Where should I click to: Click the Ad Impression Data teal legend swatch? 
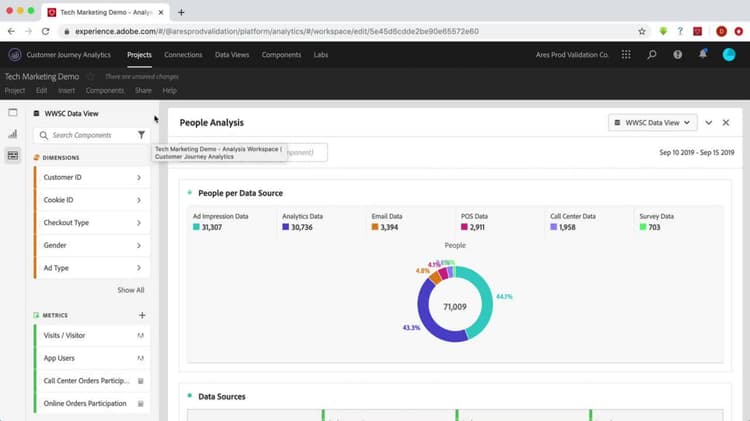pos(196,227)
